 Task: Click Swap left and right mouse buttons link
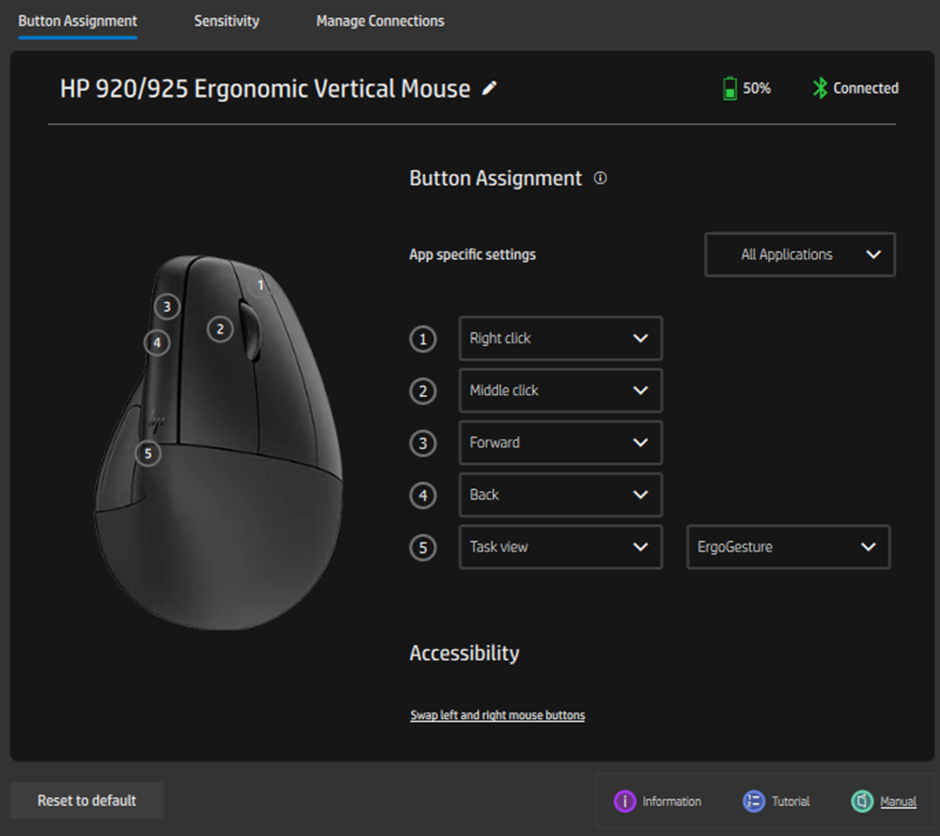pos(498,715)
